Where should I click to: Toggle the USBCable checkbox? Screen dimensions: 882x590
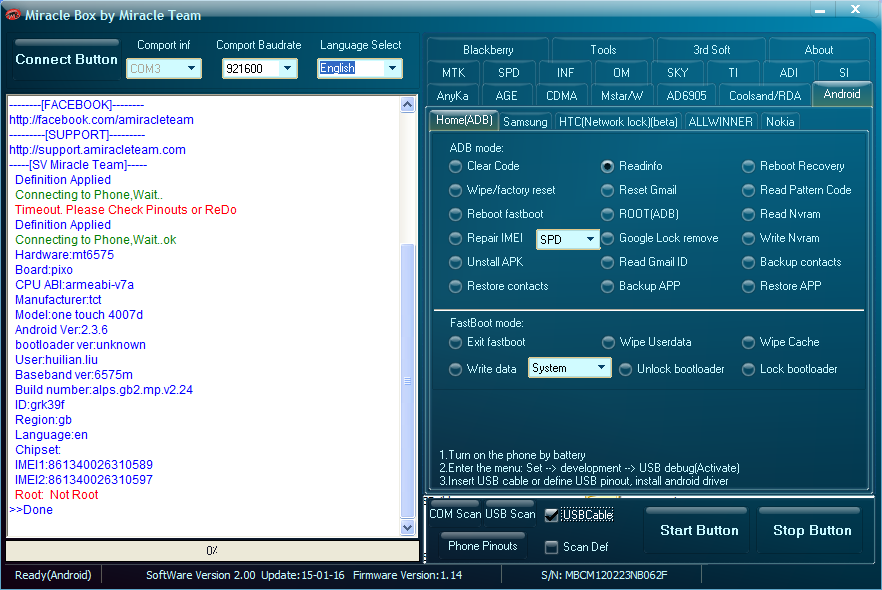tap(551, 515)
